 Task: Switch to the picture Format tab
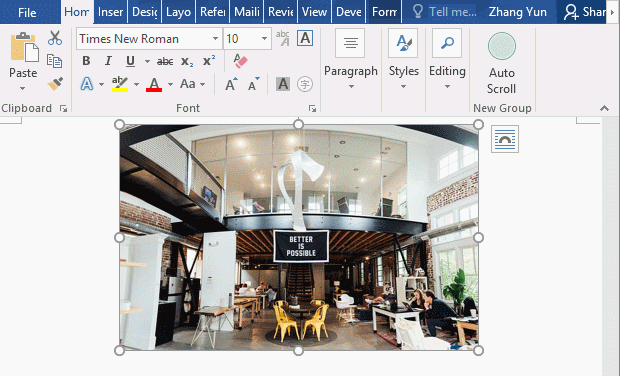tap(384, 12)
